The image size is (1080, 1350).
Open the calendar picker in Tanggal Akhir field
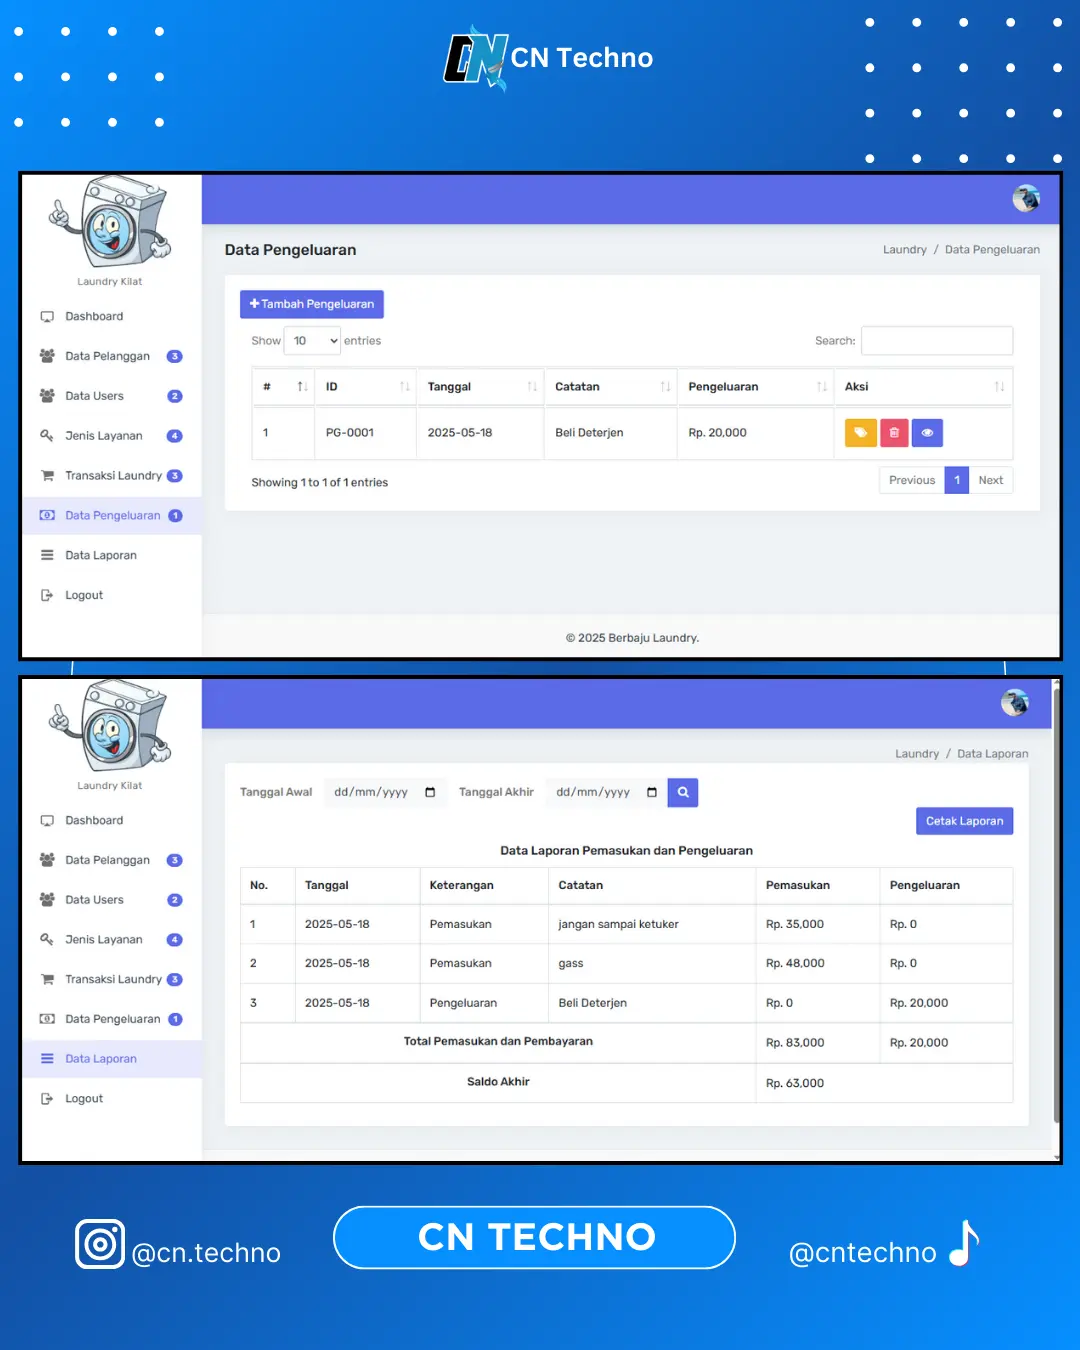pyautogui.click(x=652, y=793)
